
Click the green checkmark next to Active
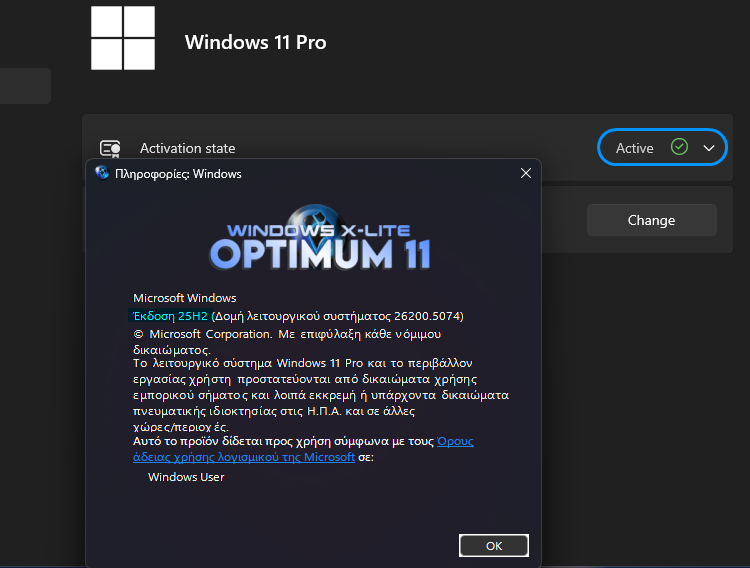pos(680,147)
